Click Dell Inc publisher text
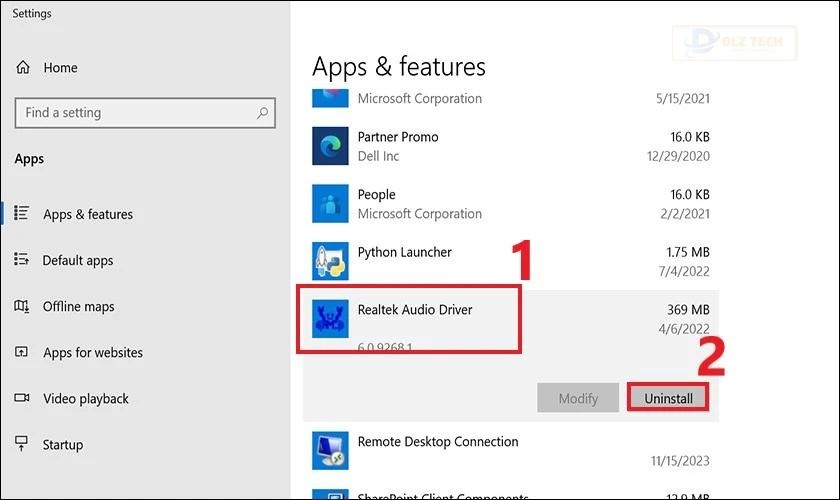840x500 pixels. [378, 156]
